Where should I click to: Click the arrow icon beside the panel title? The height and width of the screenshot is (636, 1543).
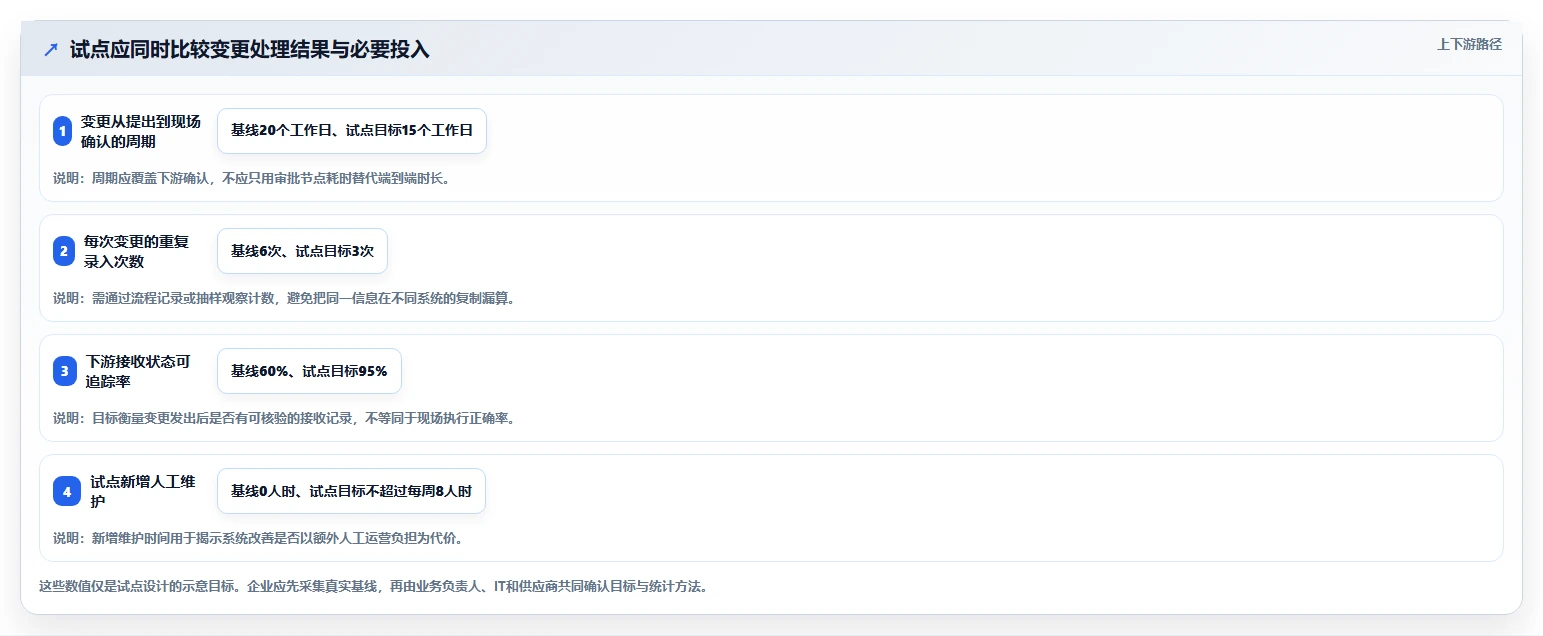tap(51, 49)
